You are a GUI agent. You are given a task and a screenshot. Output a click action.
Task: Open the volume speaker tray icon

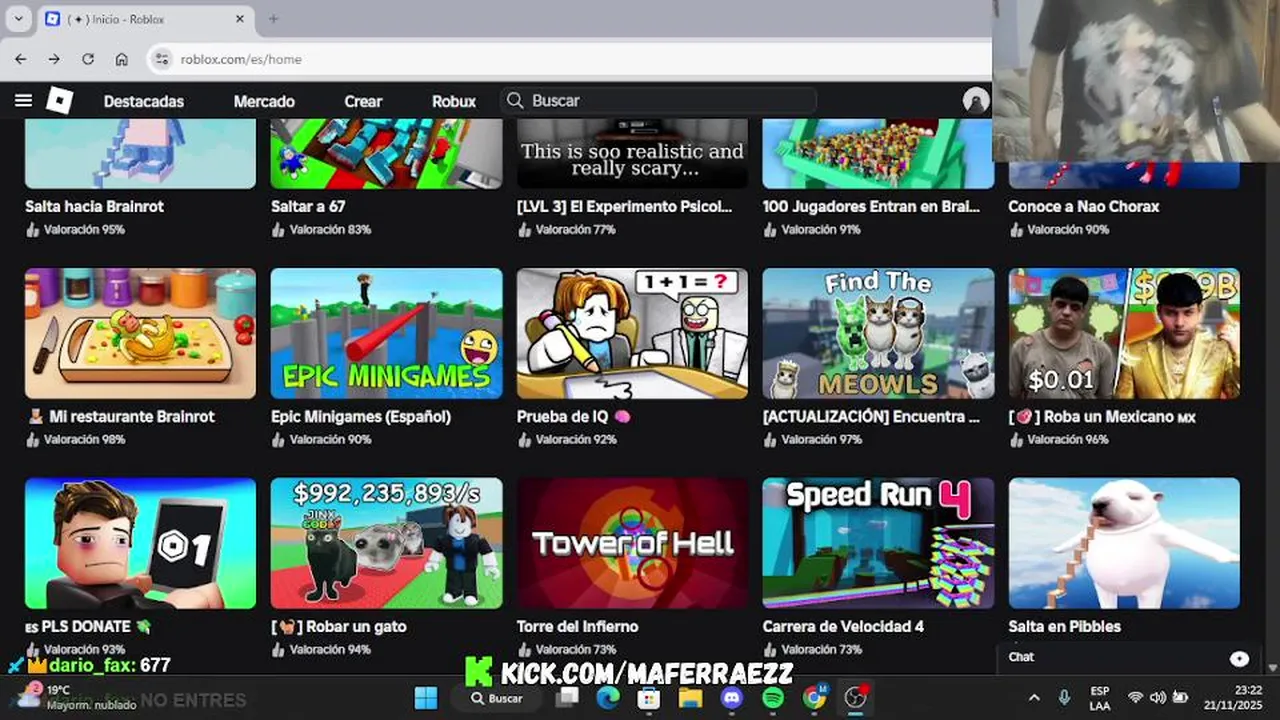coord(1157,698)
